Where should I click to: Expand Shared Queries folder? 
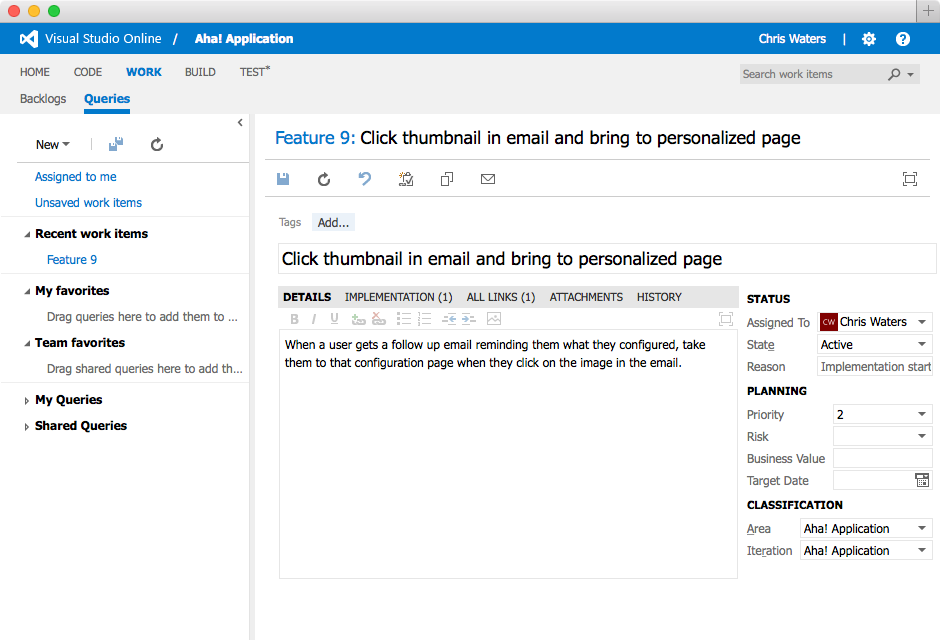pyautogui.click(x=26, y=426)
